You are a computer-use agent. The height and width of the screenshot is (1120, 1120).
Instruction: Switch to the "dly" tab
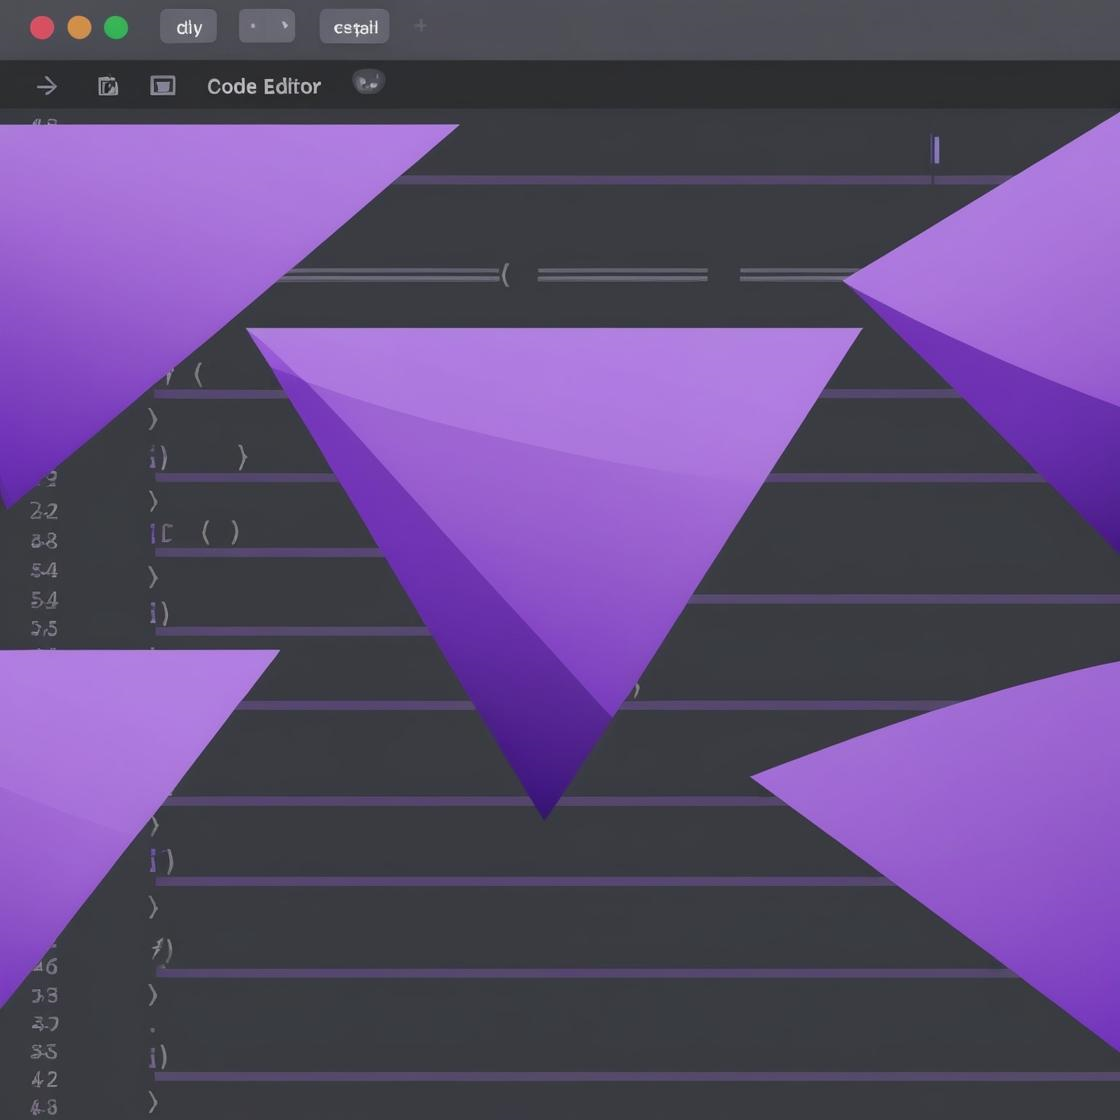(188, 27)
